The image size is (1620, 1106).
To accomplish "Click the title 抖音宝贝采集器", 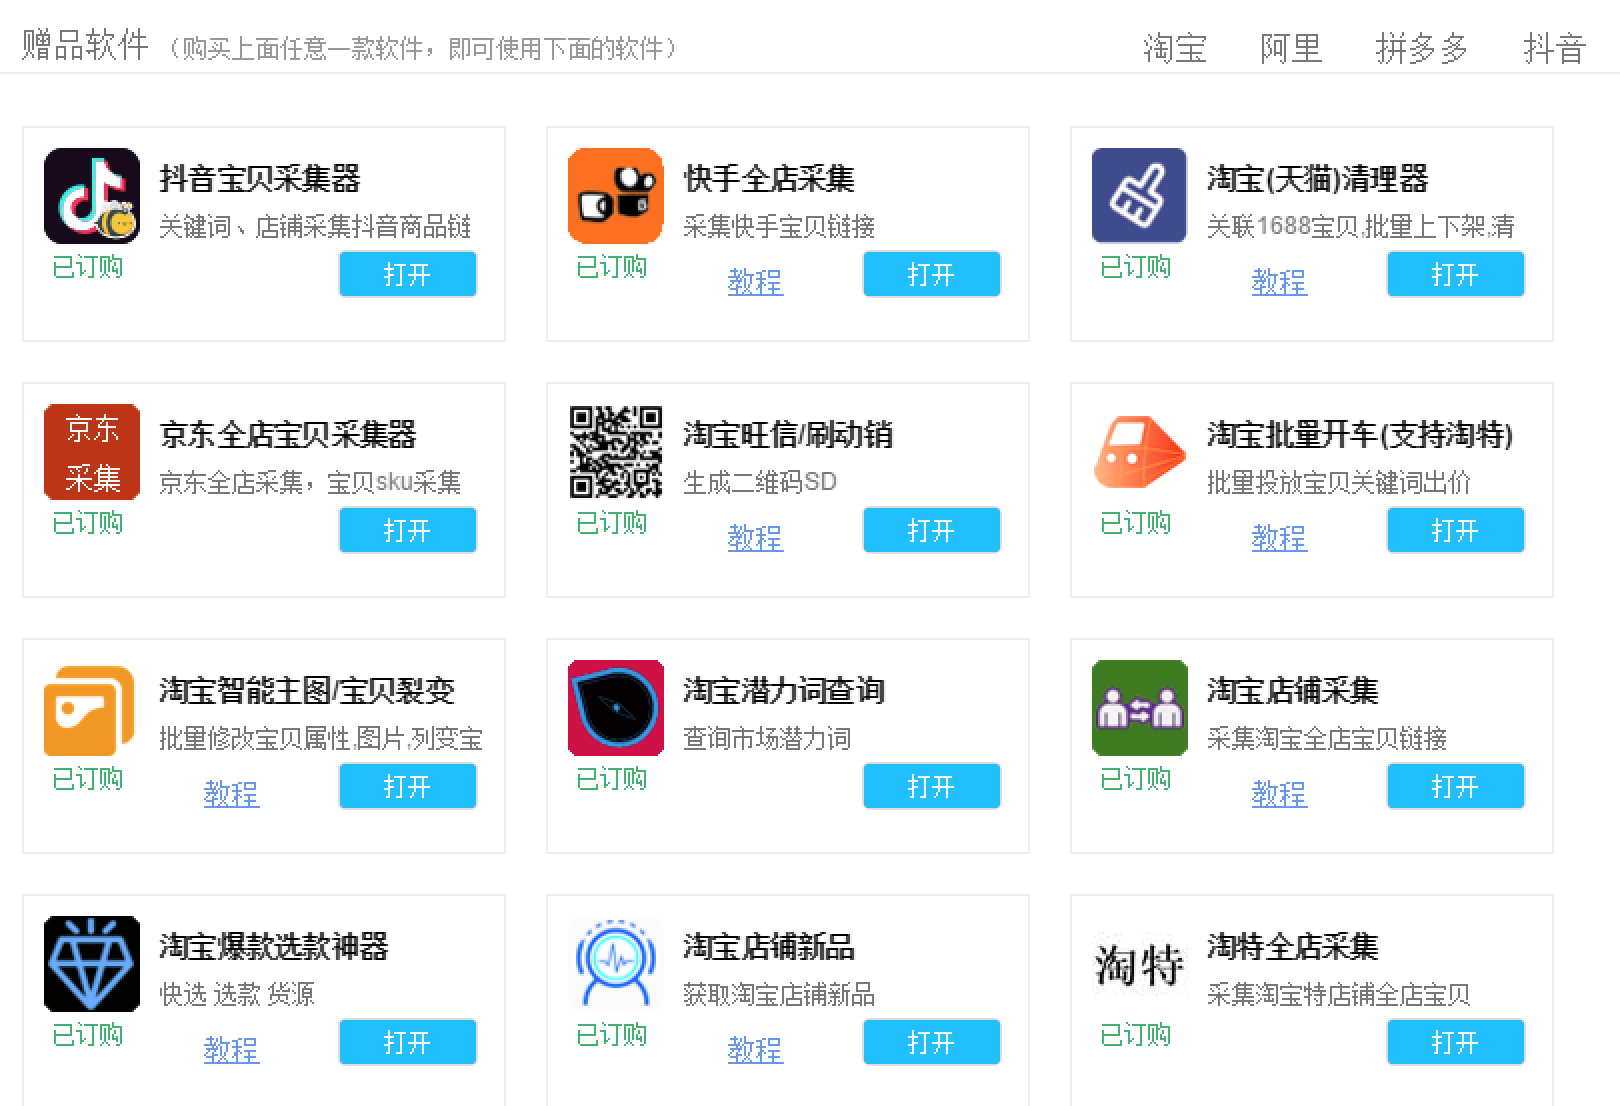I will point(260,179).
